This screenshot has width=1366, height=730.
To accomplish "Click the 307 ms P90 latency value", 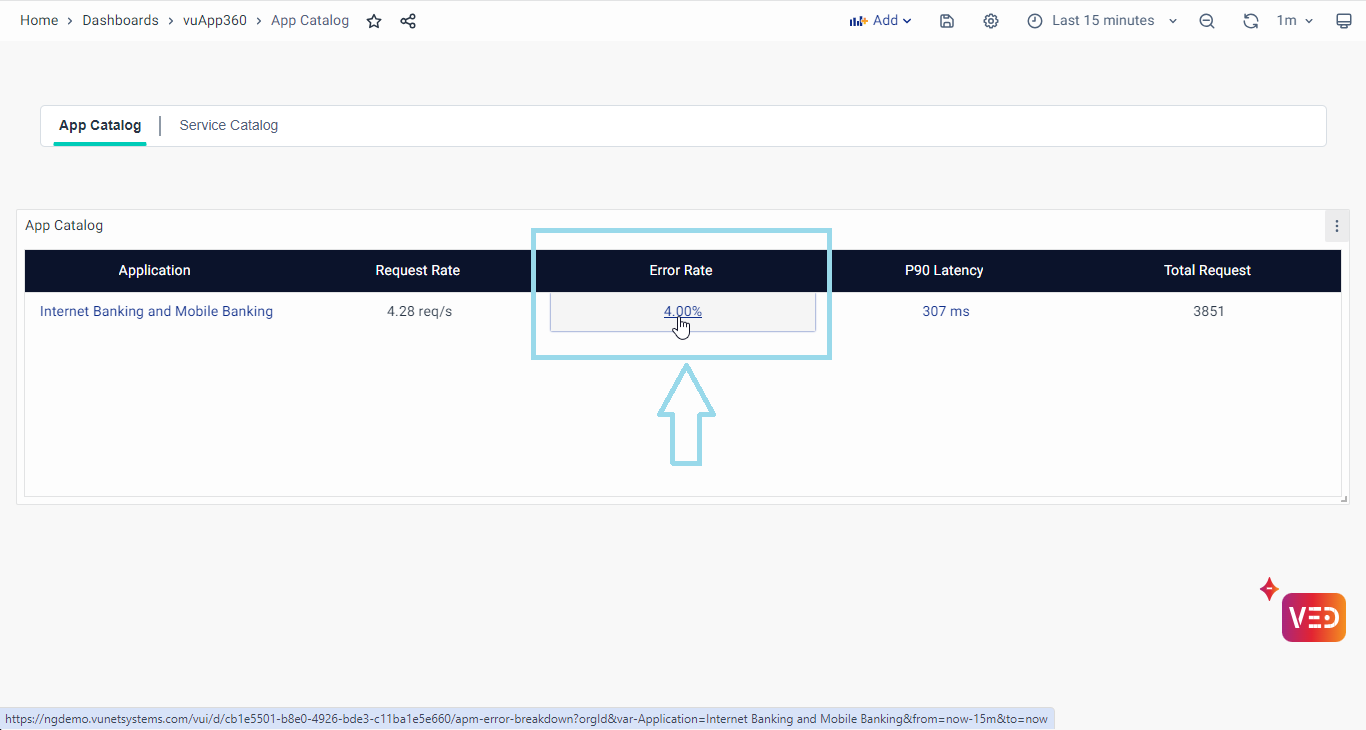I will click(x=945, y=312).
